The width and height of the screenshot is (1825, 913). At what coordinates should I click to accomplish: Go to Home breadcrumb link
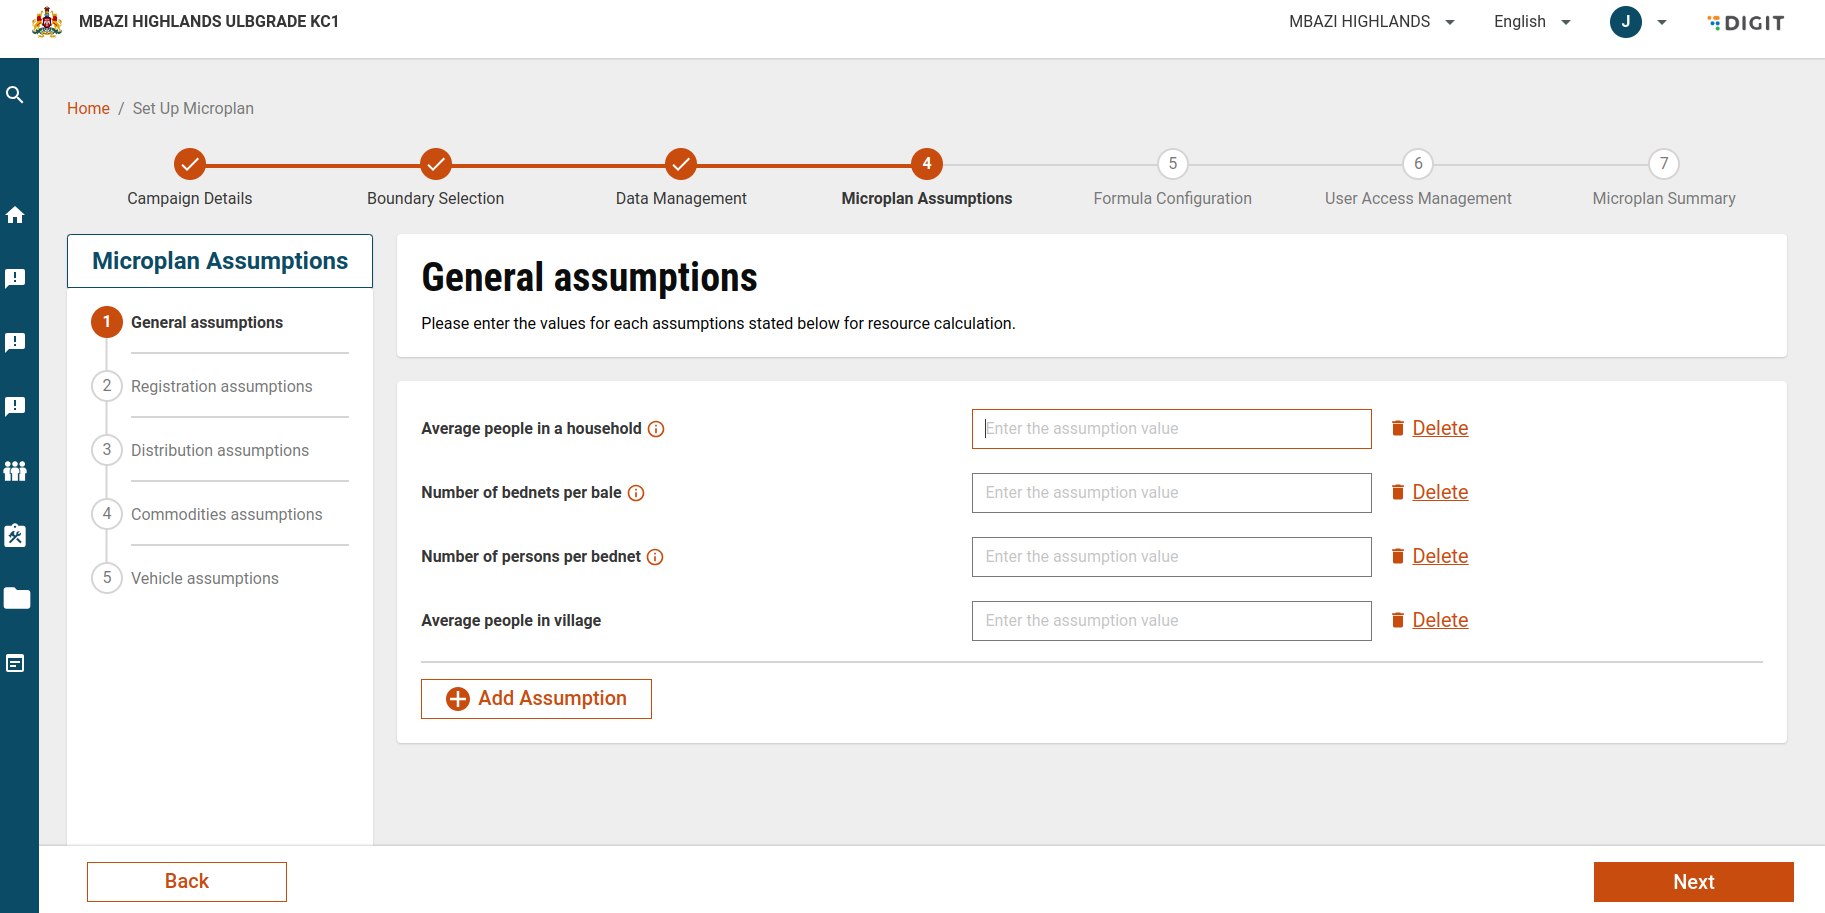pyautogui.click(x=88, y=108)
